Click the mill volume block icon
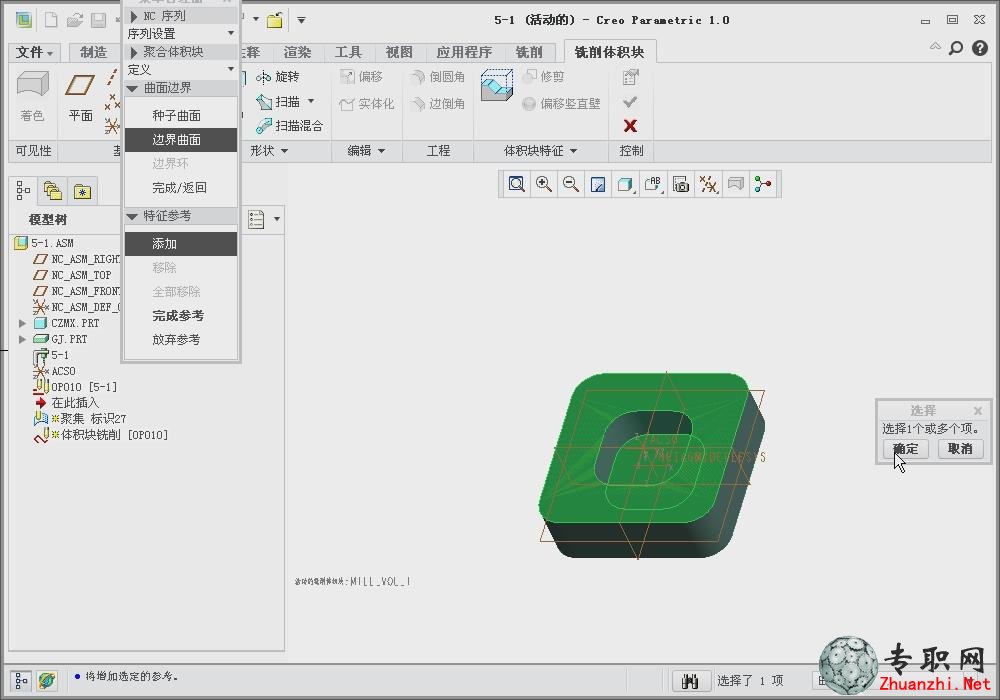This screenshot has height=700, width=1000. coord(497,85)
